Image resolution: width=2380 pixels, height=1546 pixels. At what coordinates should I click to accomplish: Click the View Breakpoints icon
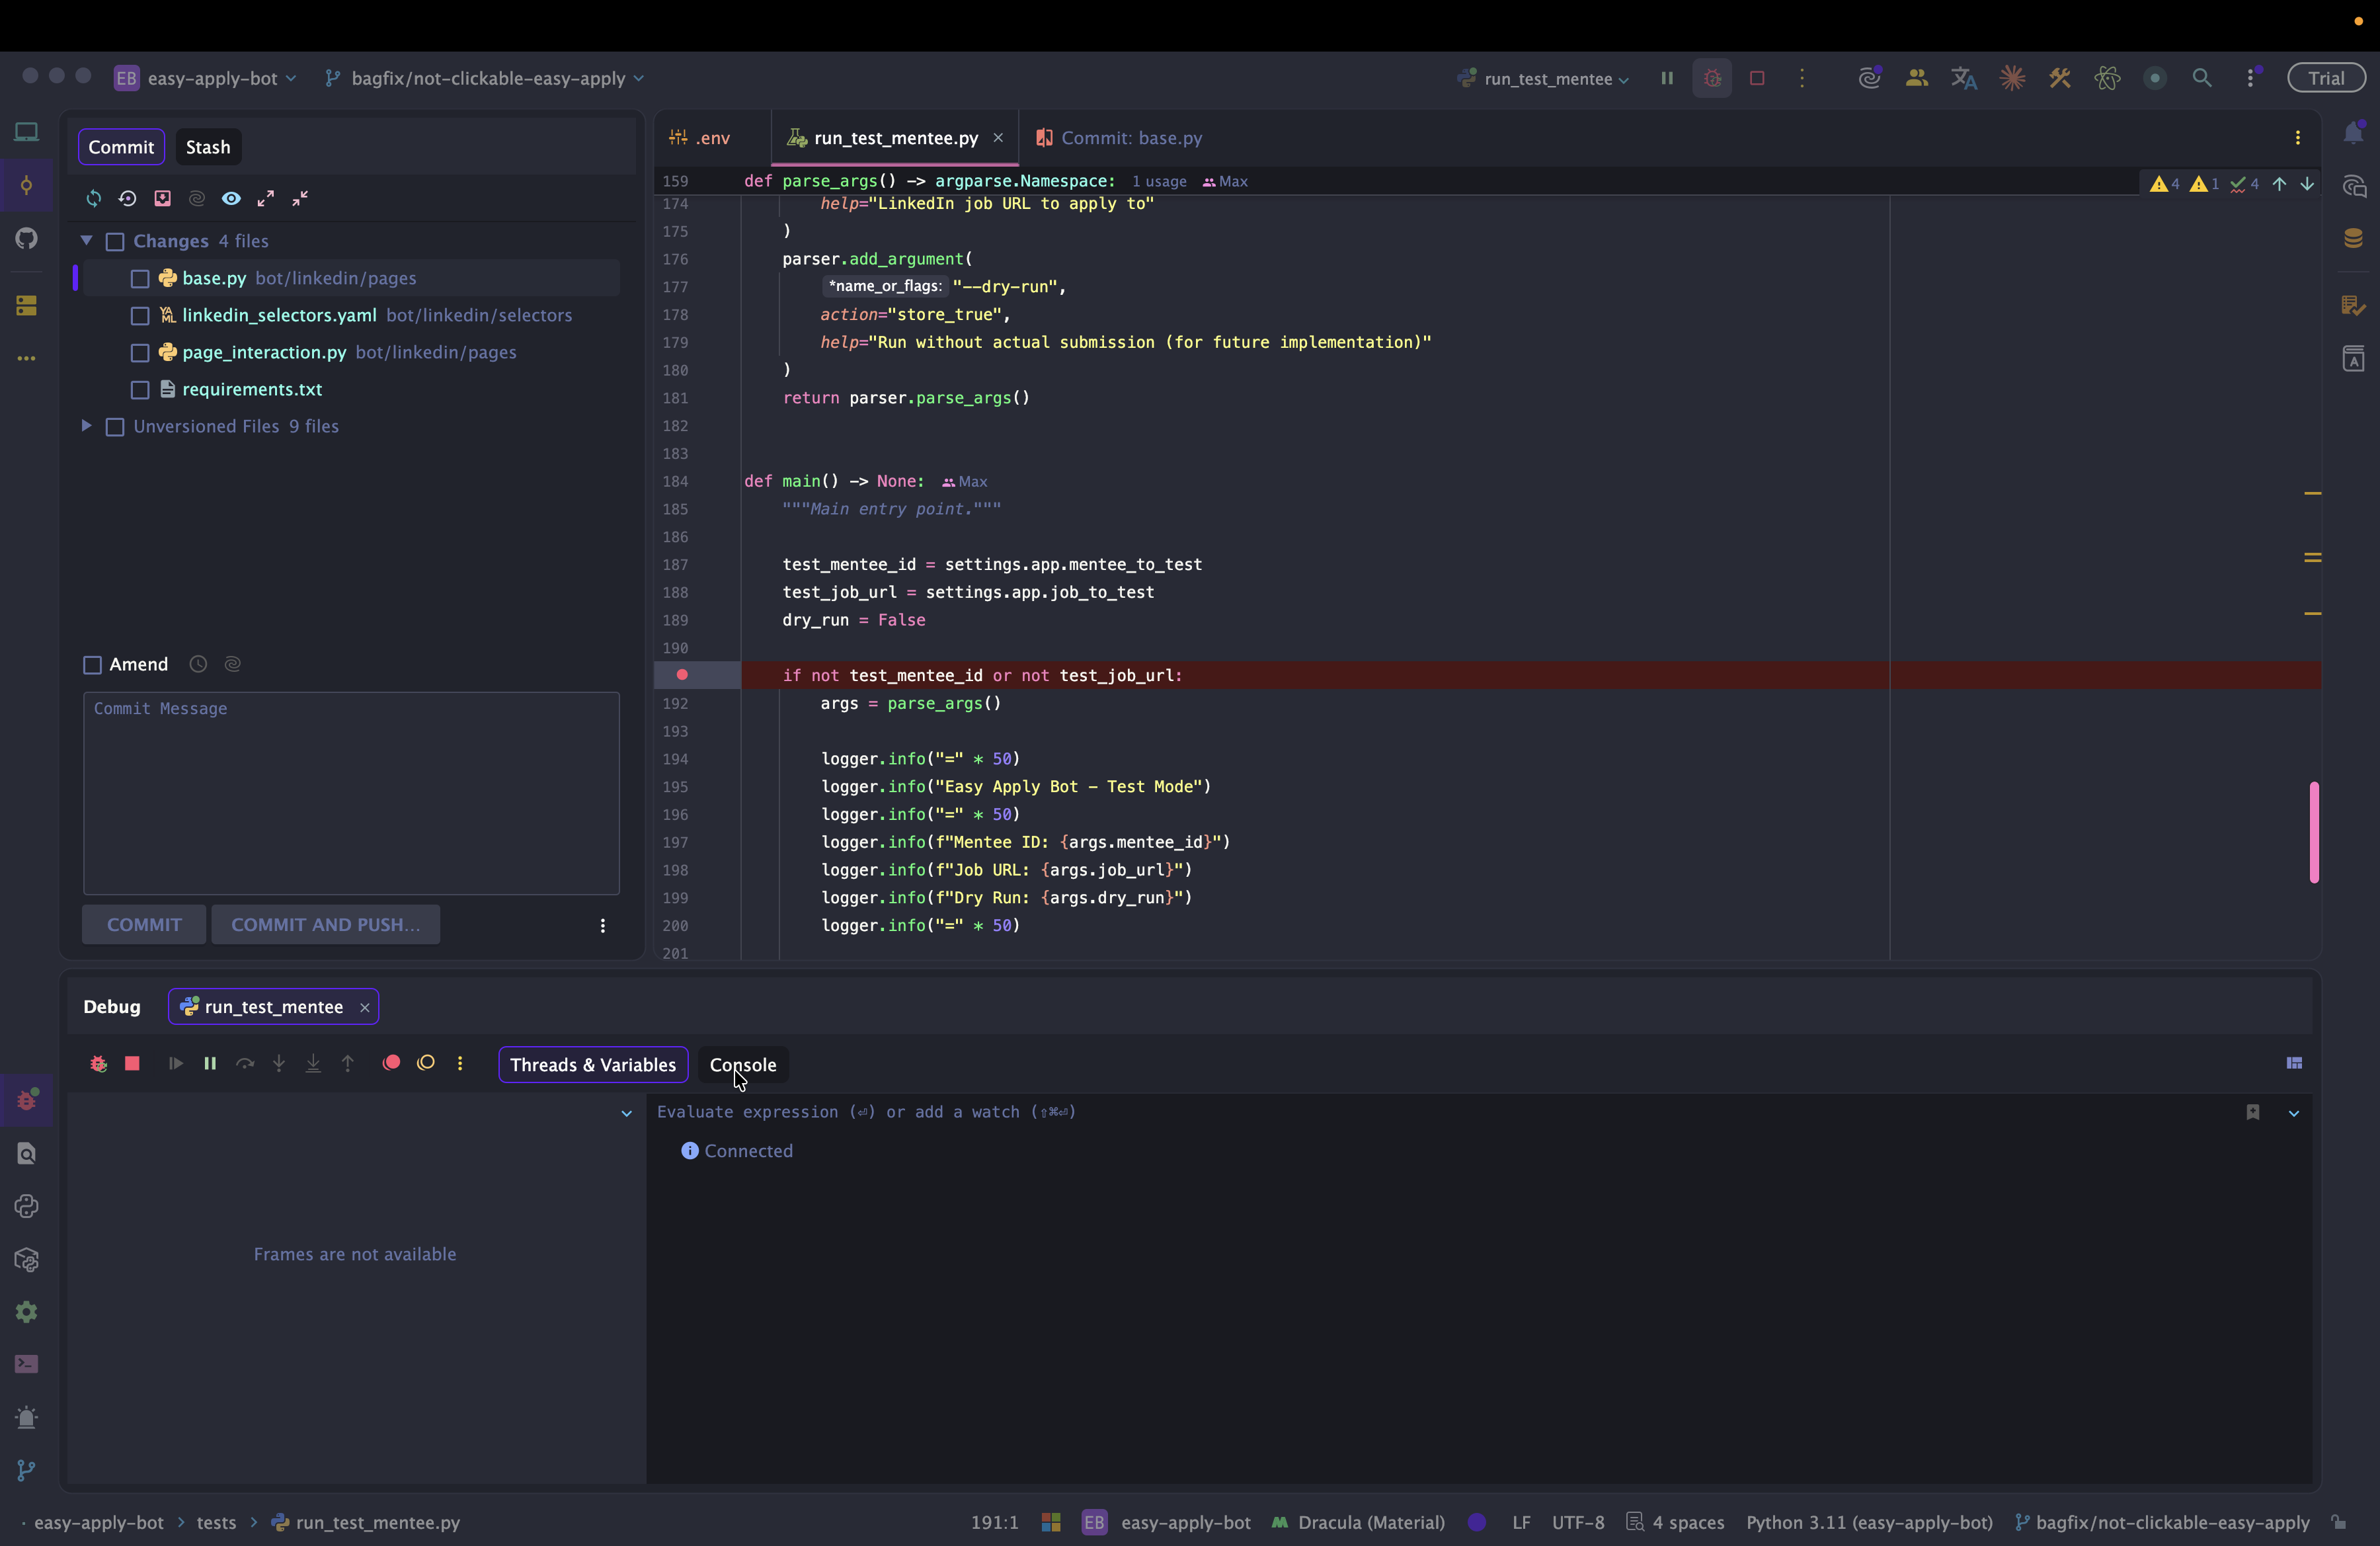tap(391, 1063)
